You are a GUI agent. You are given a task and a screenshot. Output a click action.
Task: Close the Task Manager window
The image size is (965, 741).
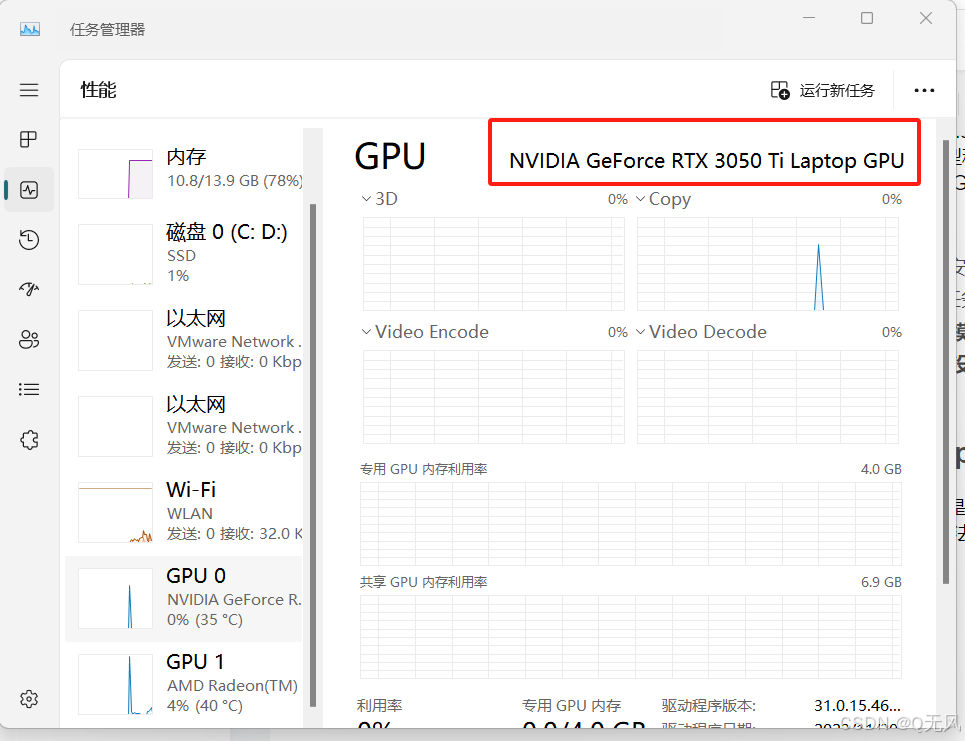click(926, 18)
